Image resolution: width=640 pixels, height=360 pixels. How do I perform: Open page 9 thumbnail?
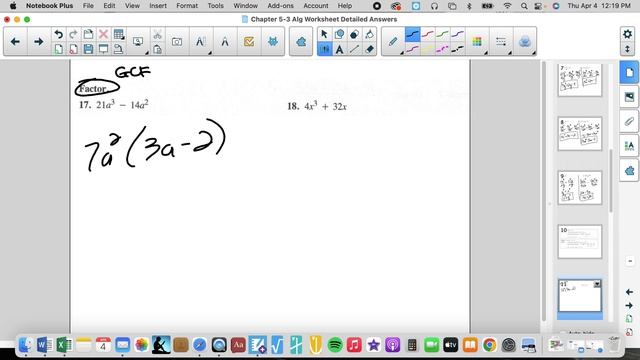580,188
